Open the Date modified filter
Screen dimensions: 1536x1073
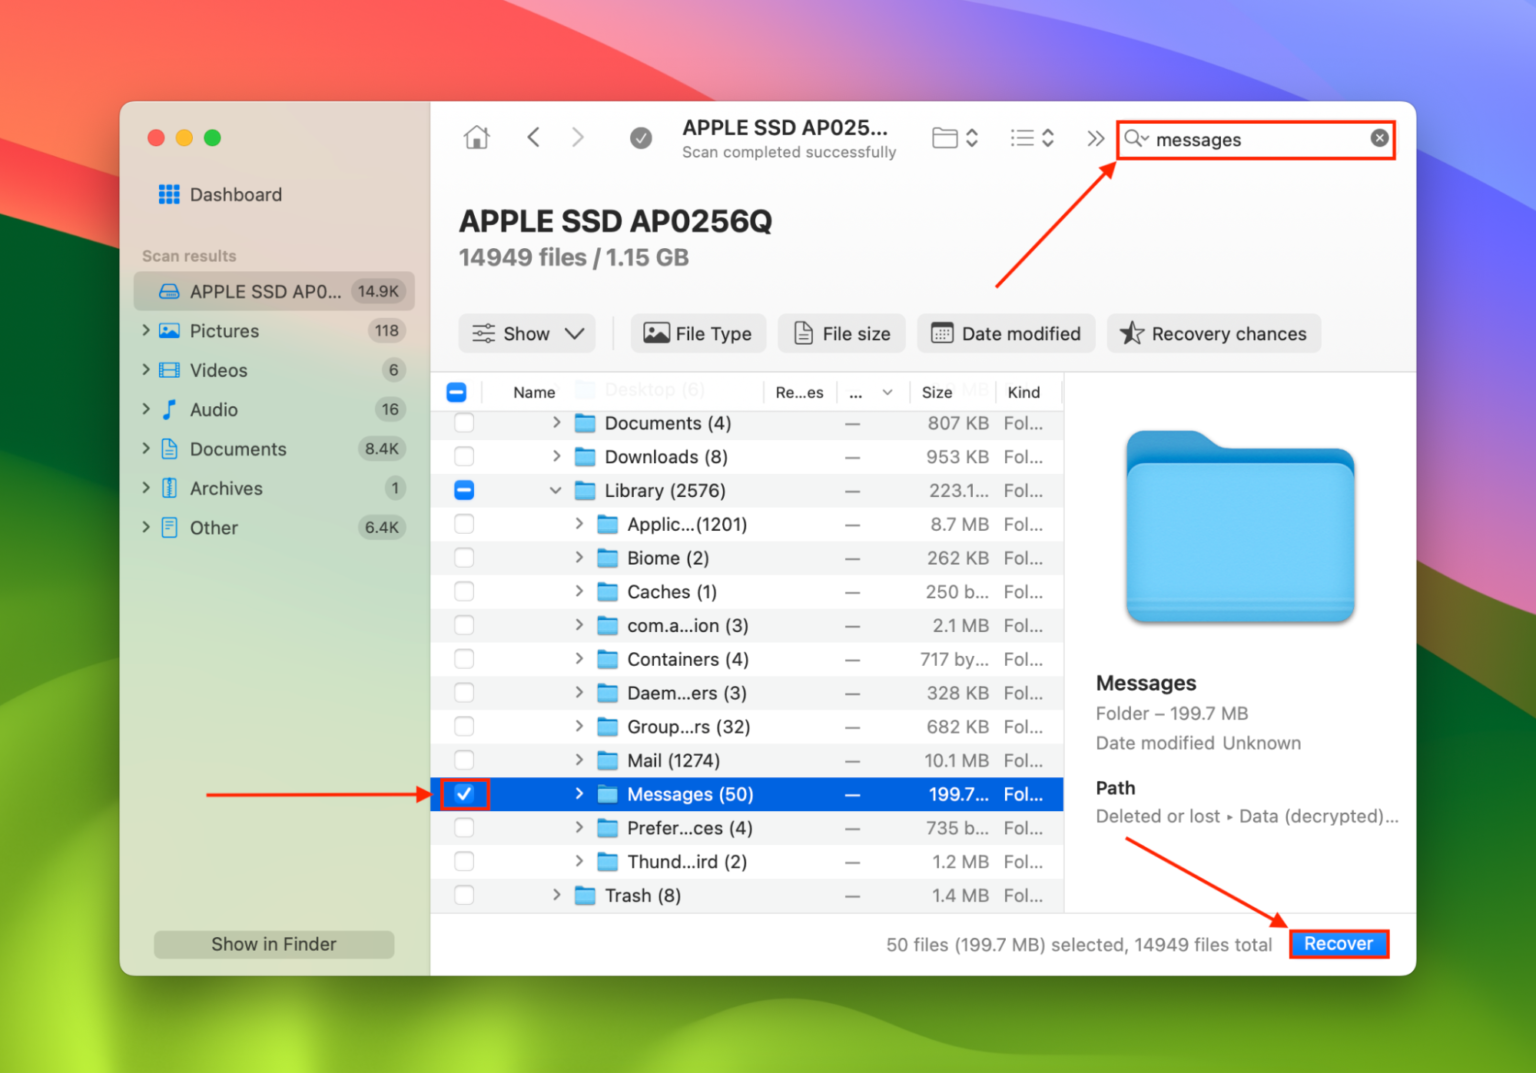point(1005,333)
